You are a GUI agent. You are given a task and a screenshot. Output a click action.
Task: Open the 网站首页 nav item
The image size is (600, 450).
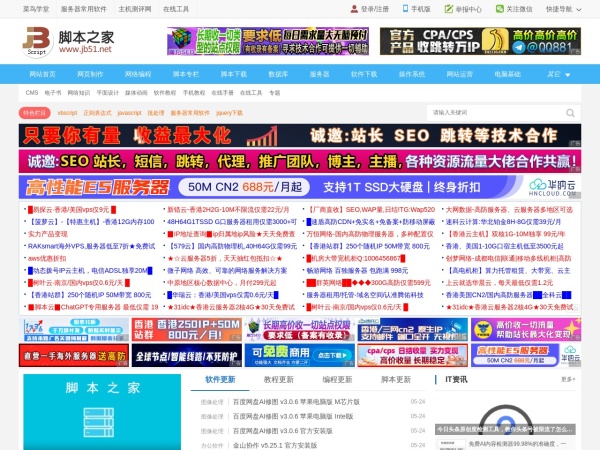42,74
